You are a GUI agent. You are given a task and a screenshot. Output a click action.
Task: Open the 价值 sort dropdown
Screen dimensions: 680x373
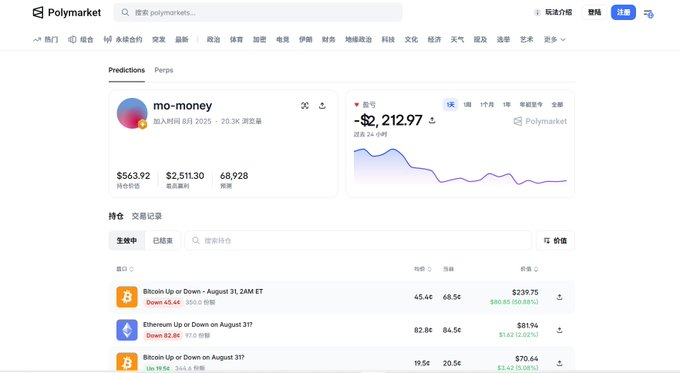point(556,240)
